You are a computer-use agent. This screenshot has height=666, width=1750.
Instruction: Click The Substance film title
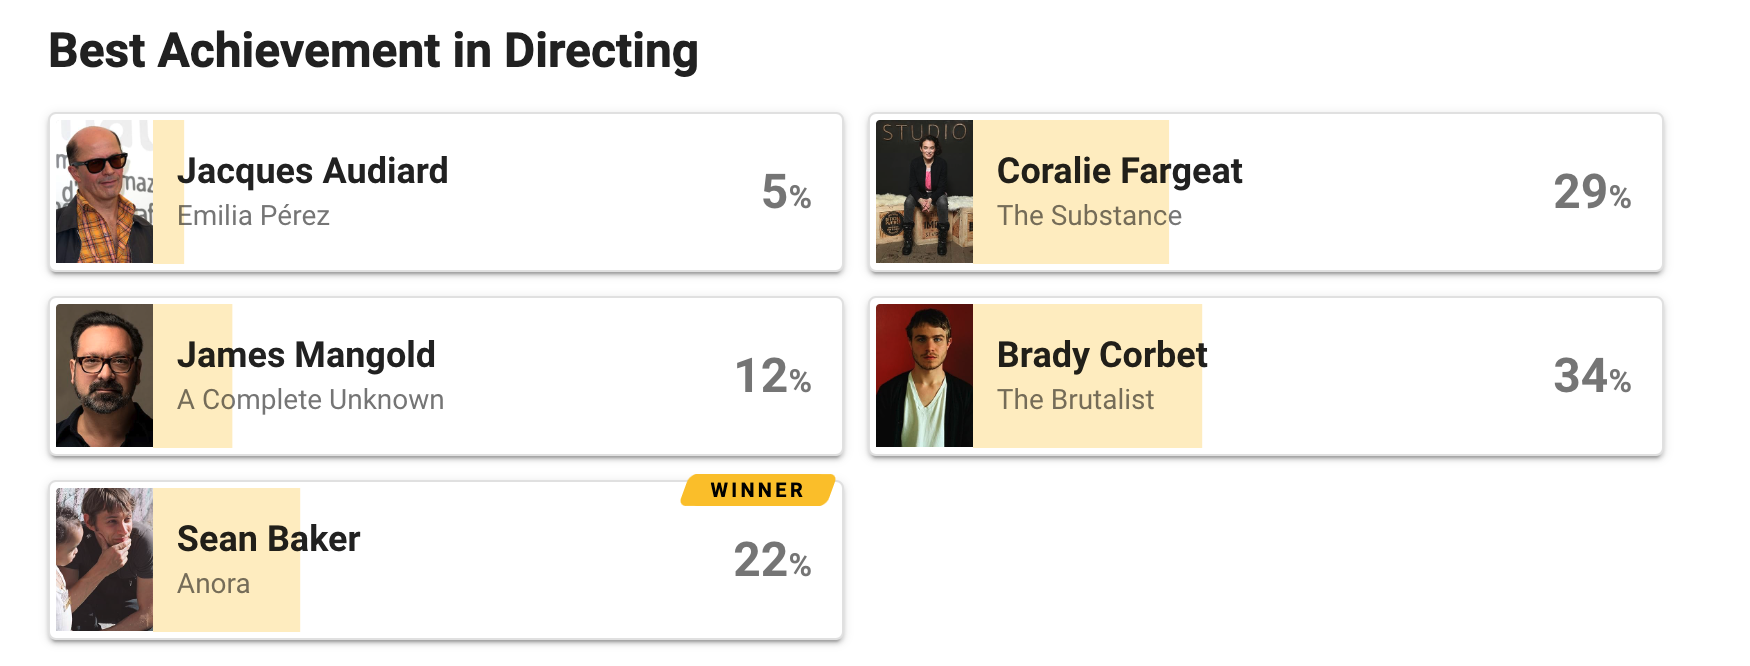click(1089, 216)
